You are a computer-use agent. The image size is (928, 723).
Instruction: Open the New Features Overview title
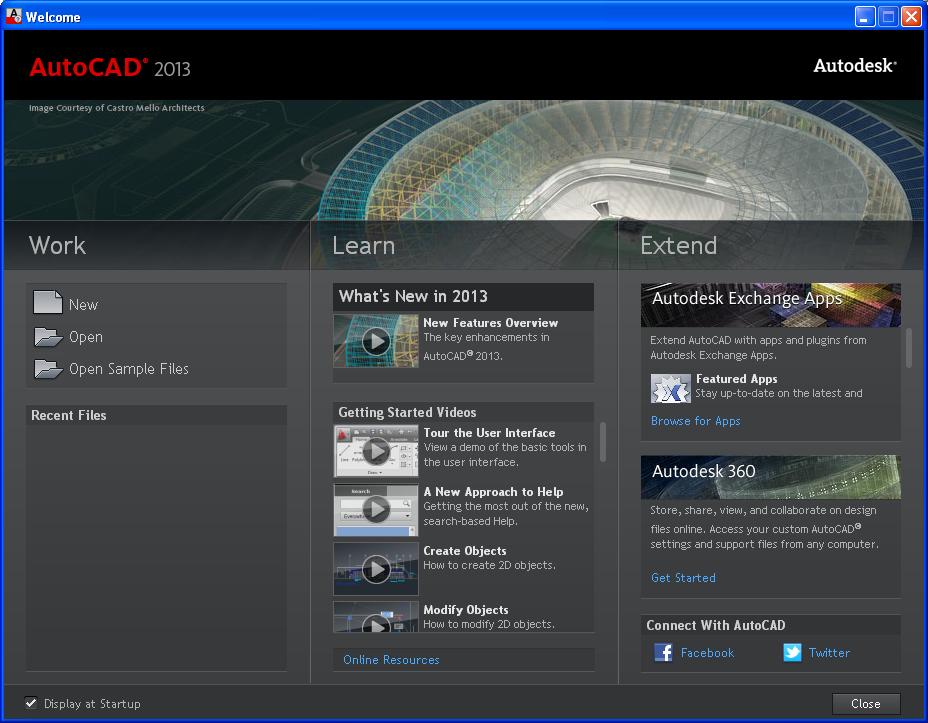pos(491,322)
